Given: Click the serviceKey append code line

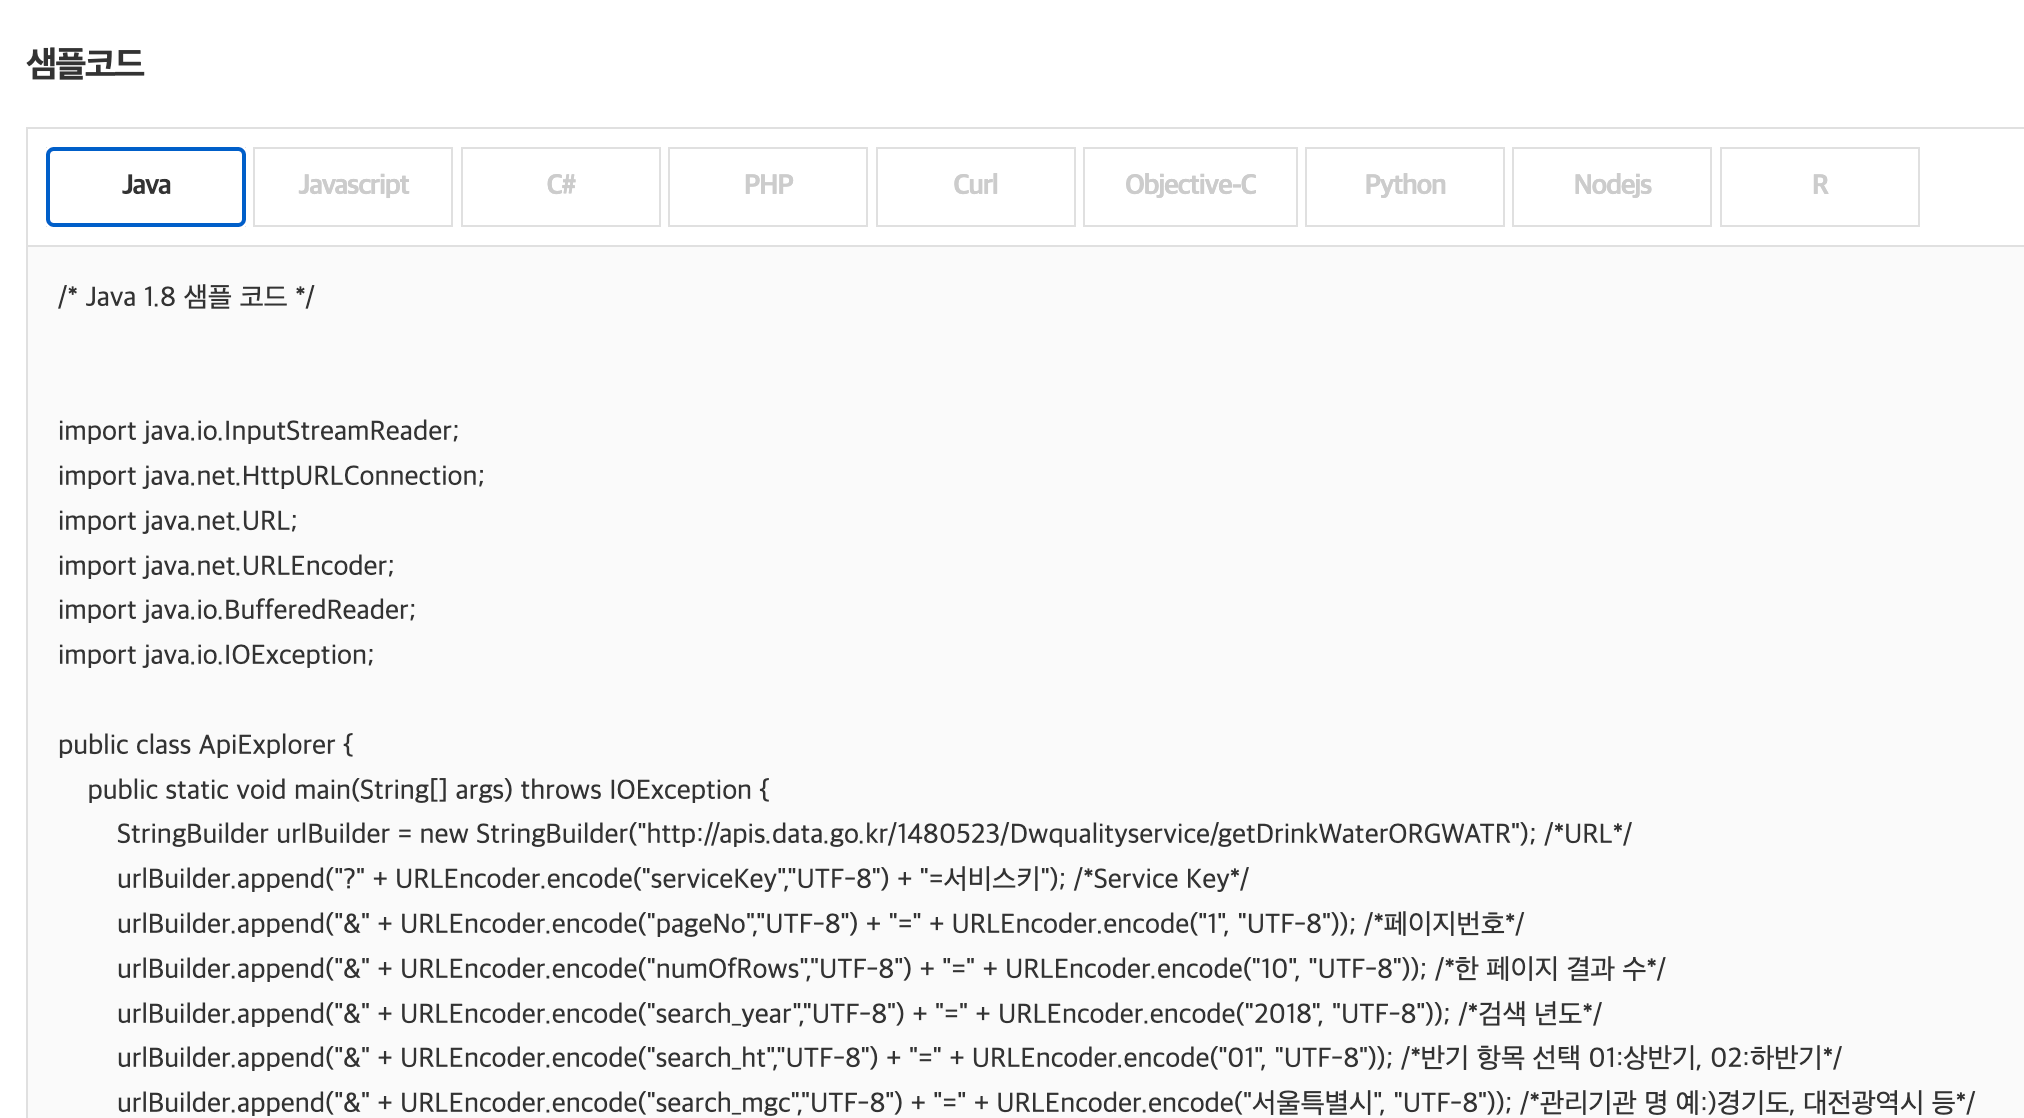Looking at the screenshot, I should click(682, 879).
